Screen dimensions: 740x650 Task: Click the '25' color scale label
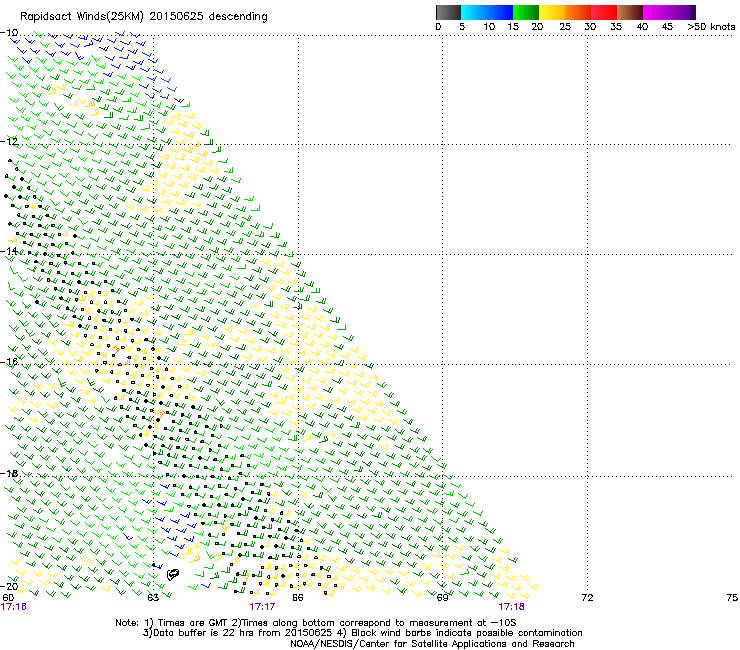point(565,27)
